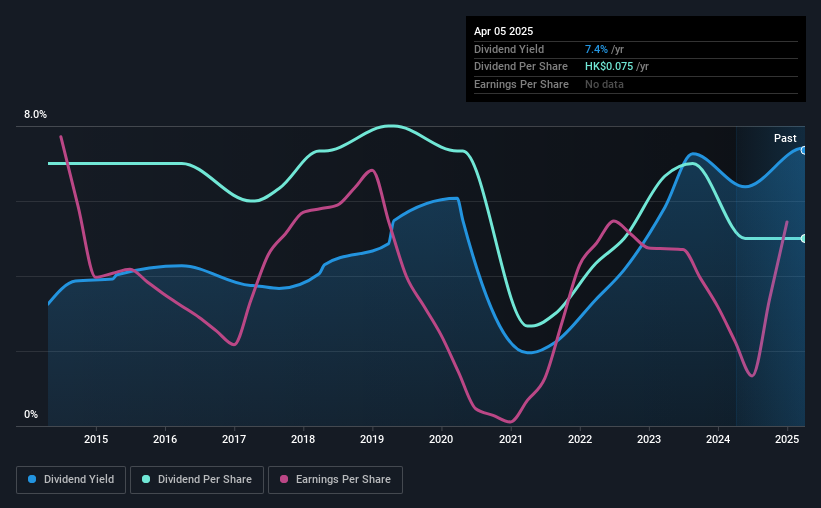
Task: Toggle the Earnings Per Share legend button
Action: 335,480
